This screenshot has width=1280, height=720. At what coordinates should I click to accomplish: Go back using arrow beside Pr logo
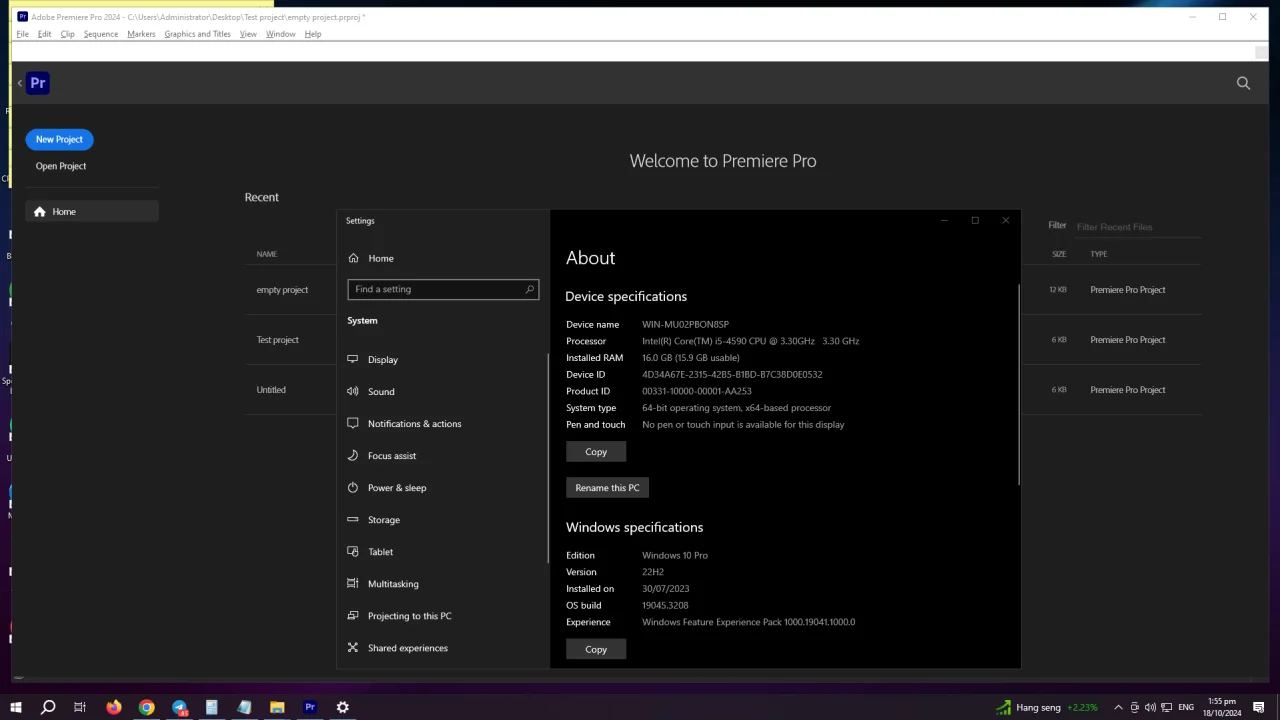(19, 83)
